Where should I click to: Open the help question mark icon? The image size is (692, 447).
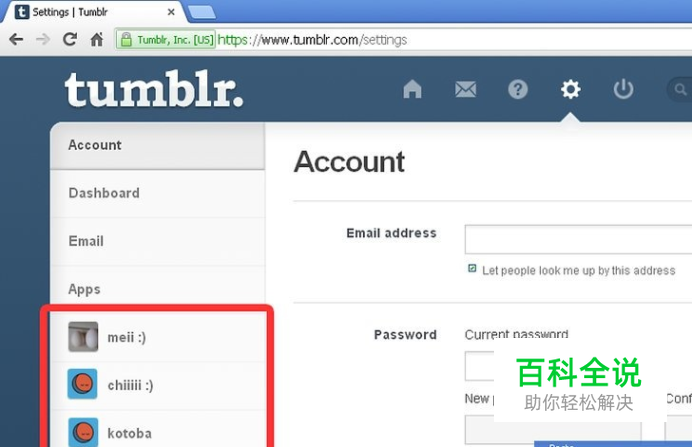pos(518,90)
